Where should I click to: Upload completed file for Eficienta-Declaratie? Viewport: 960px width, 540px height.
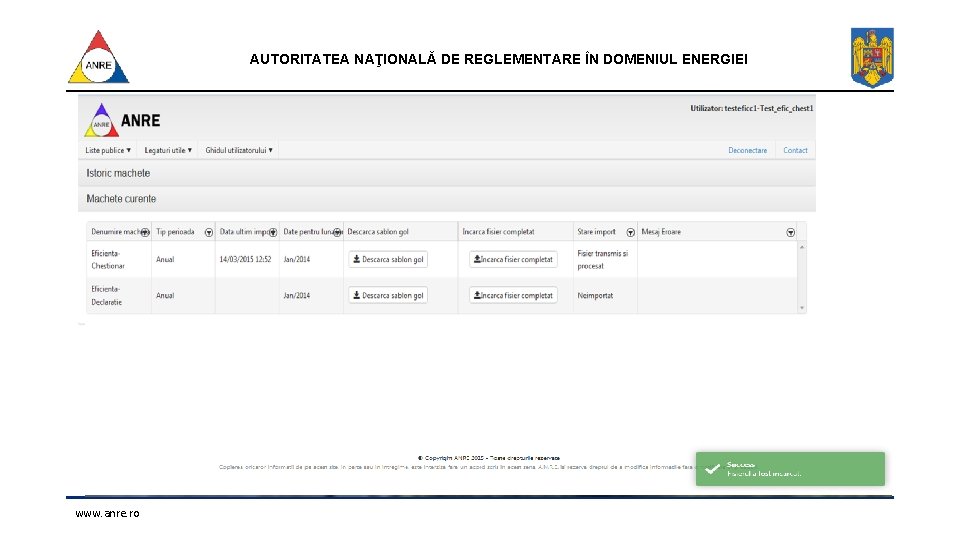[x=513, y=295]
